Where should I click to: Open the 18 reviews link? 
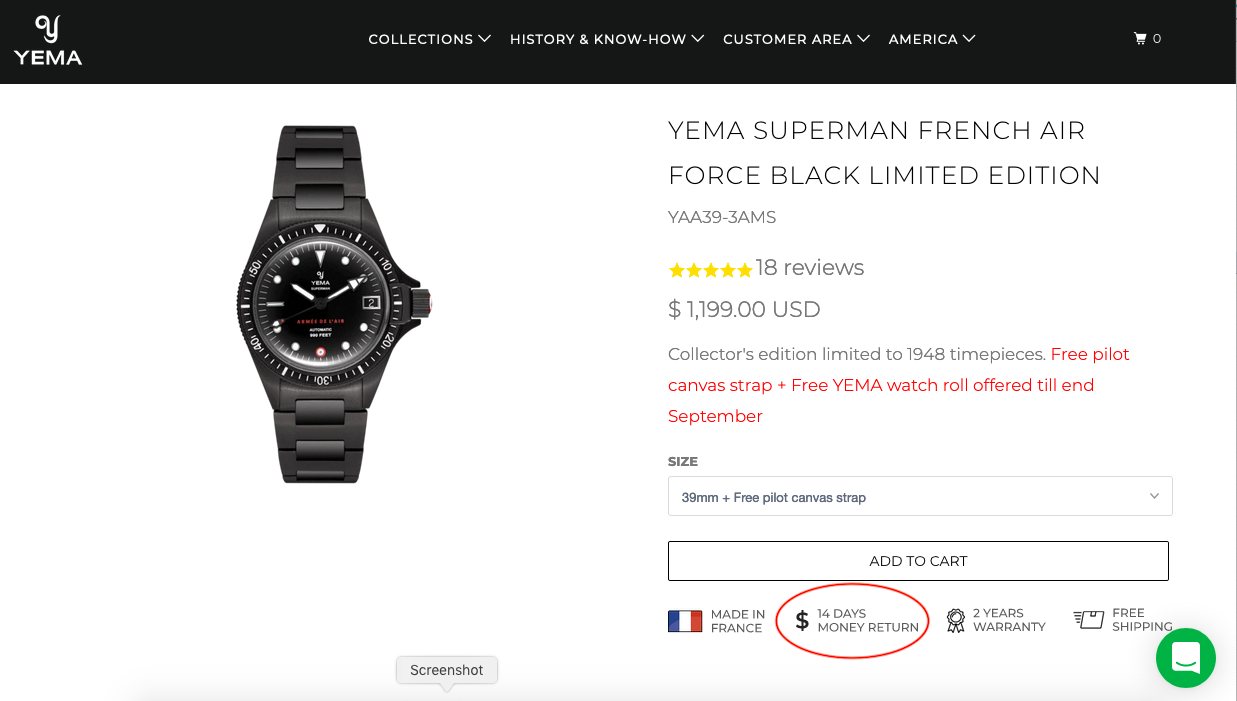pyautogui.click(x=810, y=268)
